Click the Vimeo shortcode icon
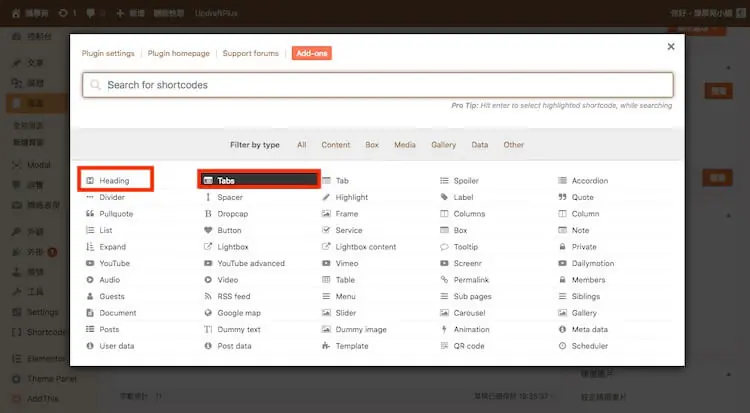750x413 pixels. (x=326, y=263)
